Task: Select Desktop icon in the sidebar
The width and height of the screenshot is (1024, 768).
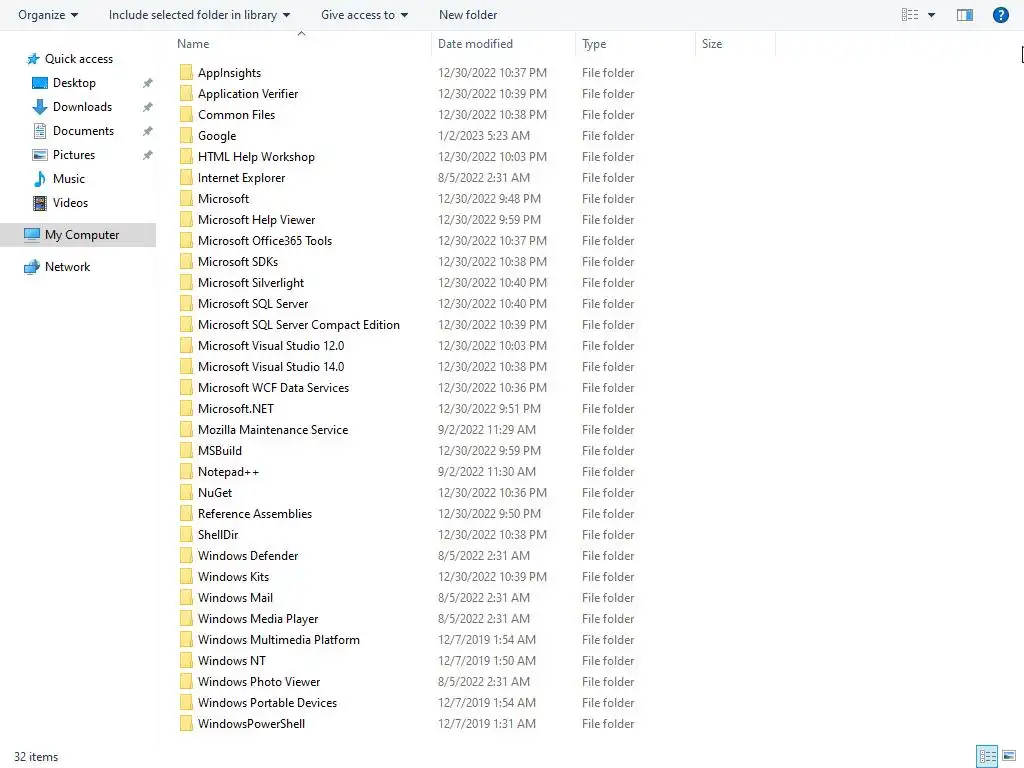Action: (x=40, y=83)
